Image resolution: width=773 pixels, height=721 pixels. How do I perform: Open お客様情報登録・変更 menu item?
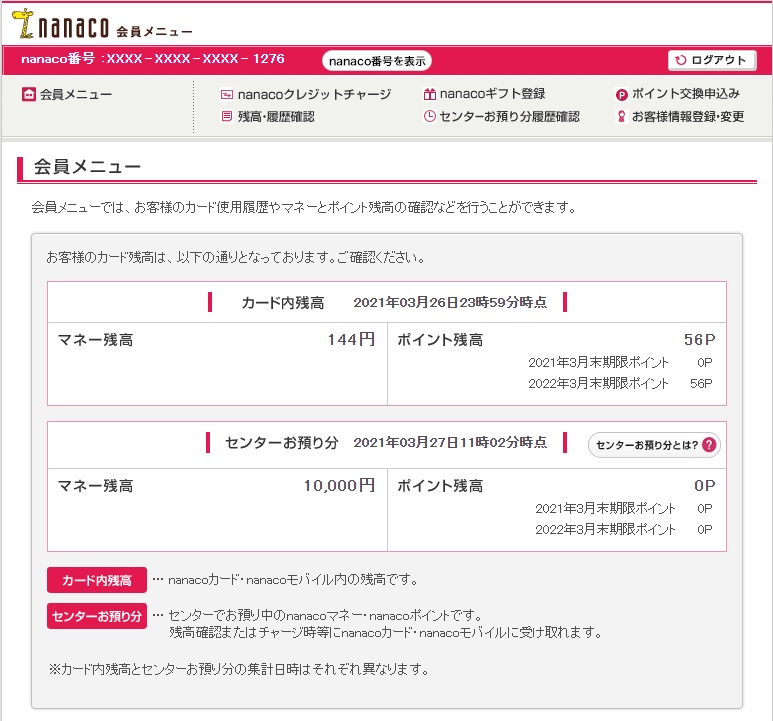coord(681,116)
